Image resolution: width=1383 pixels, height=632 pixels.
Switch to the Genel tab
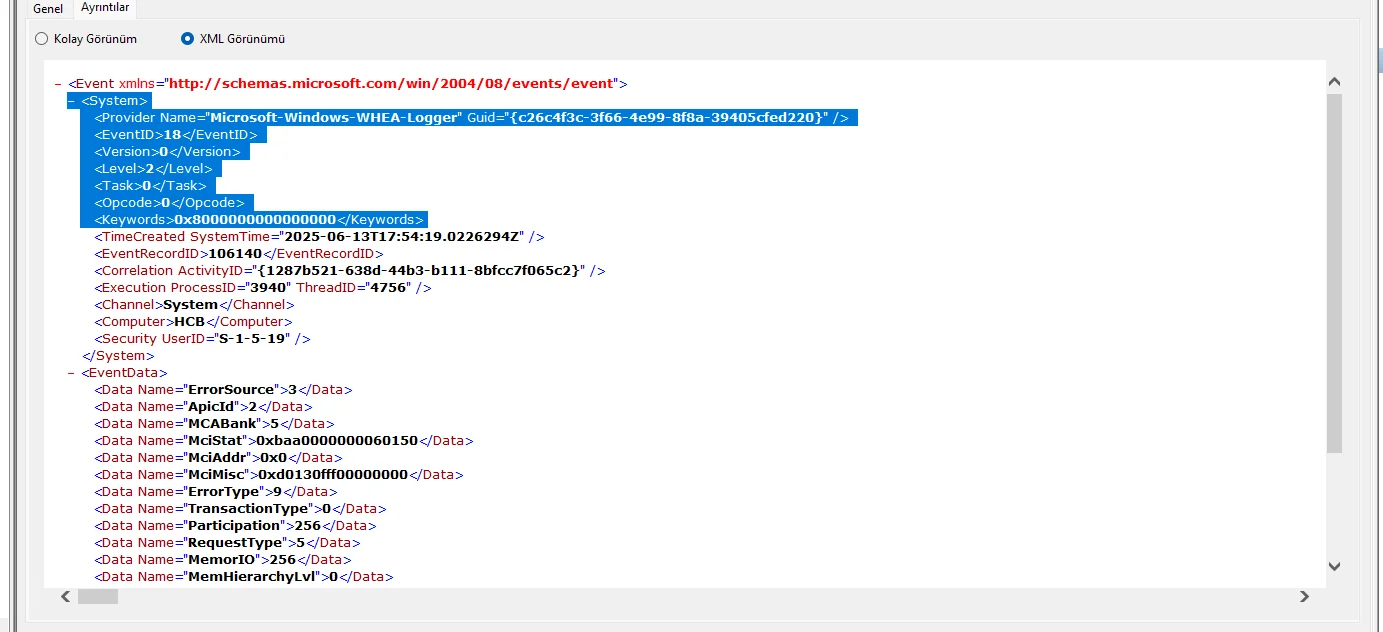click(48, 9)
